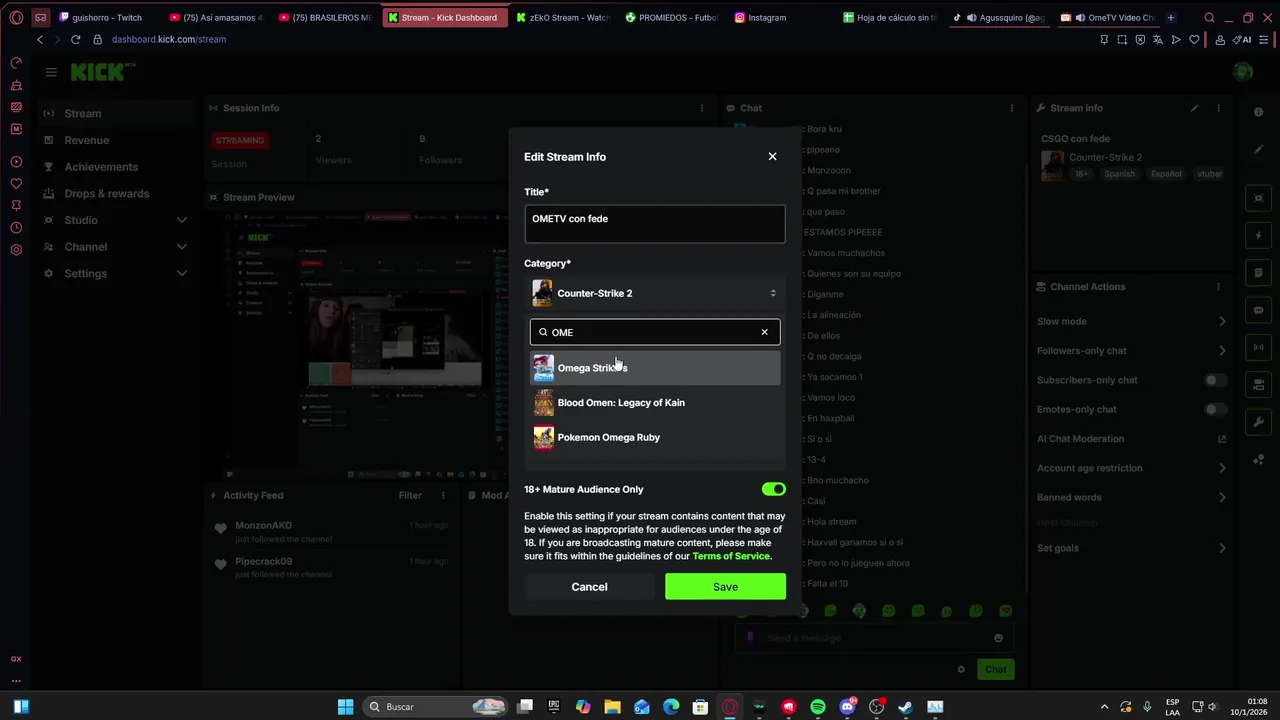Open Activity Feed Filter
The width and height of the screenshot is (1280, 720).
pyautogui.click(x=410, y=495)
